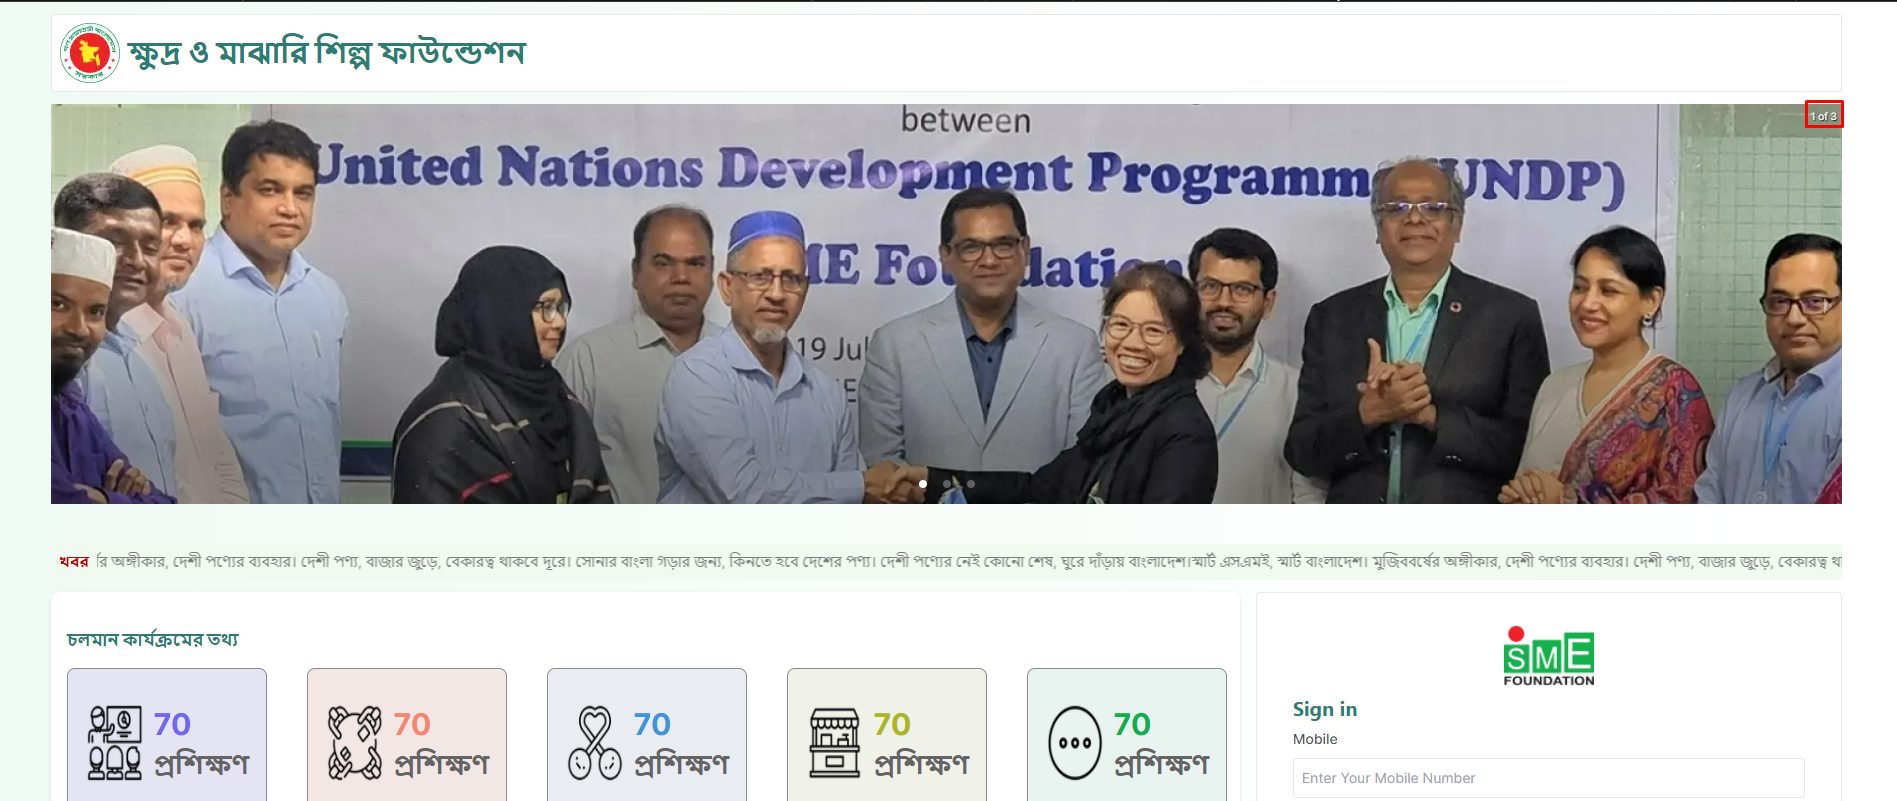
Task: Click the SME Foundation logo
Action: point(1549,656)
